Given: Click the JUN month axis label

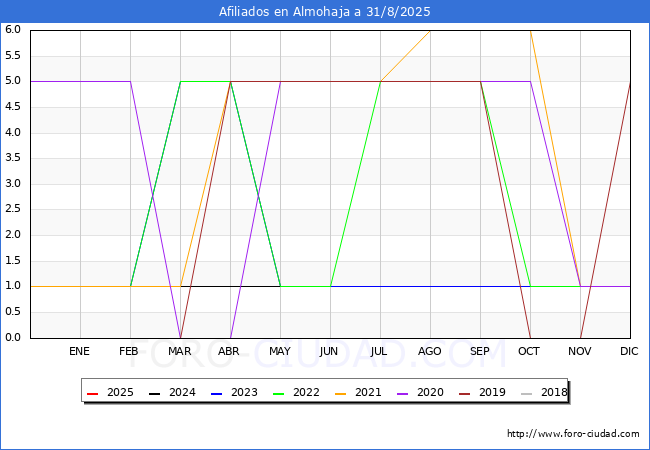Looking at the screenshot, I should pyautogui.click(x=329, y=352).
